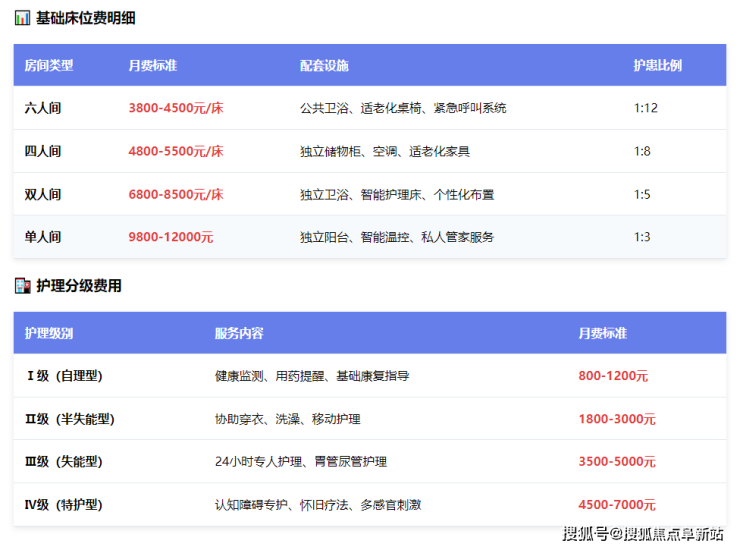This screenshot has height=550, width=740.
Task: Click the fee 1800-3000元
Action: (x=617, y=419)
